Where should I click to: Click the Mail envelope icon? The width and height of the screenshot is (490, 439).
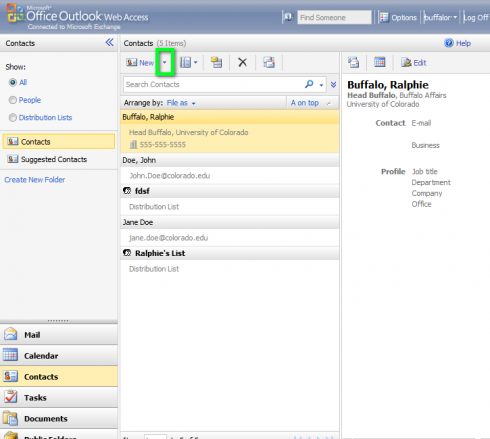[11, 334]
